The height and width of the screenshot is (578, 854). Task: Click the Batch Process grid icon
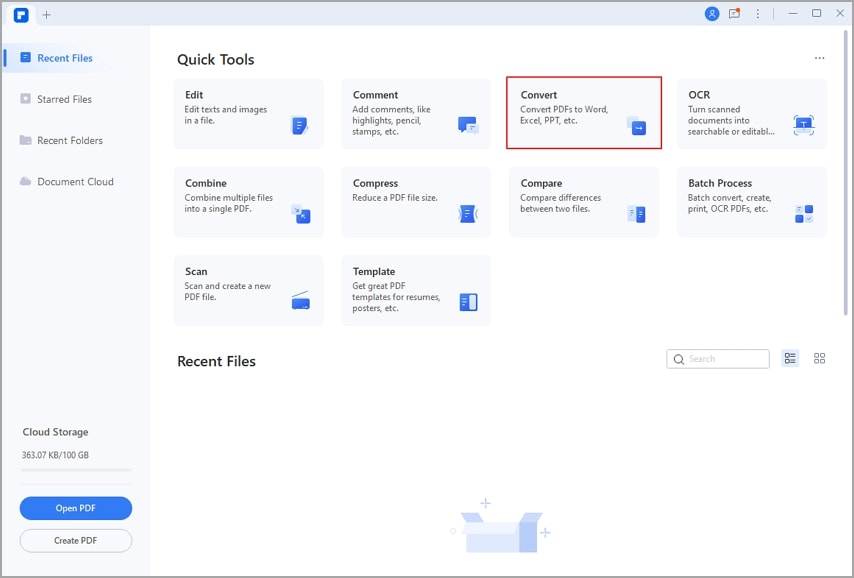[x=804, y=214]
